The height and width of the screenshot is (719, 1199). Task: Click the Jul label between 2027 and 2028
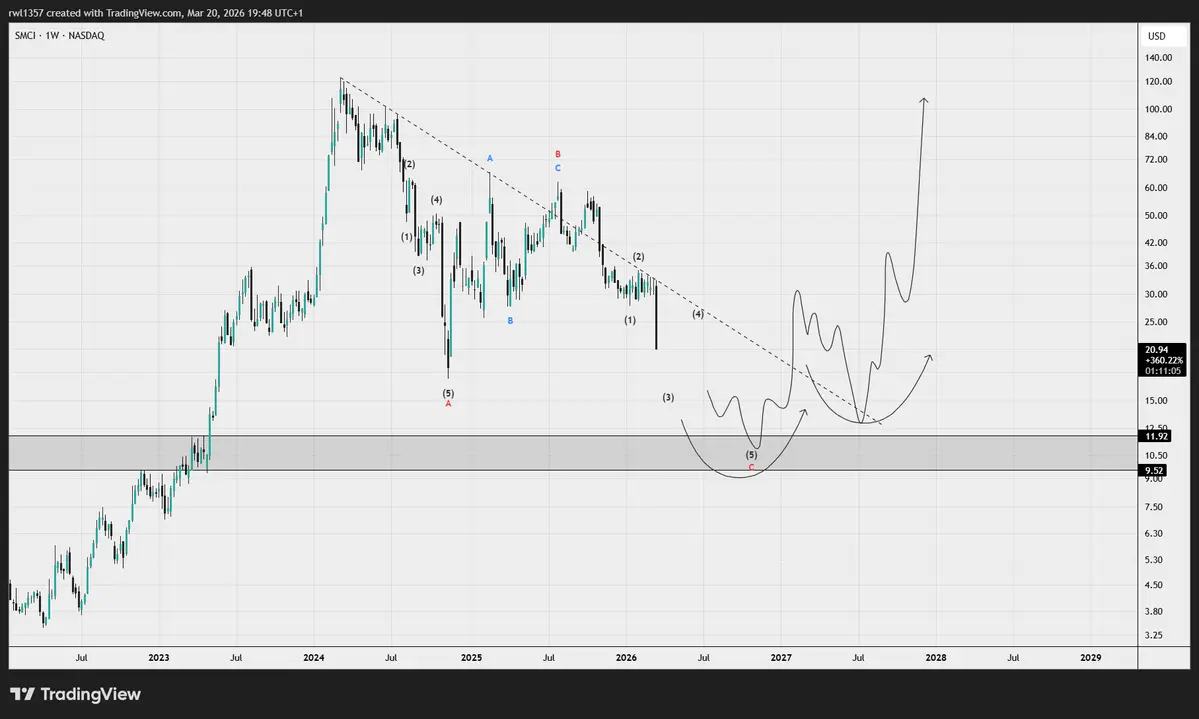coord(859,658)
